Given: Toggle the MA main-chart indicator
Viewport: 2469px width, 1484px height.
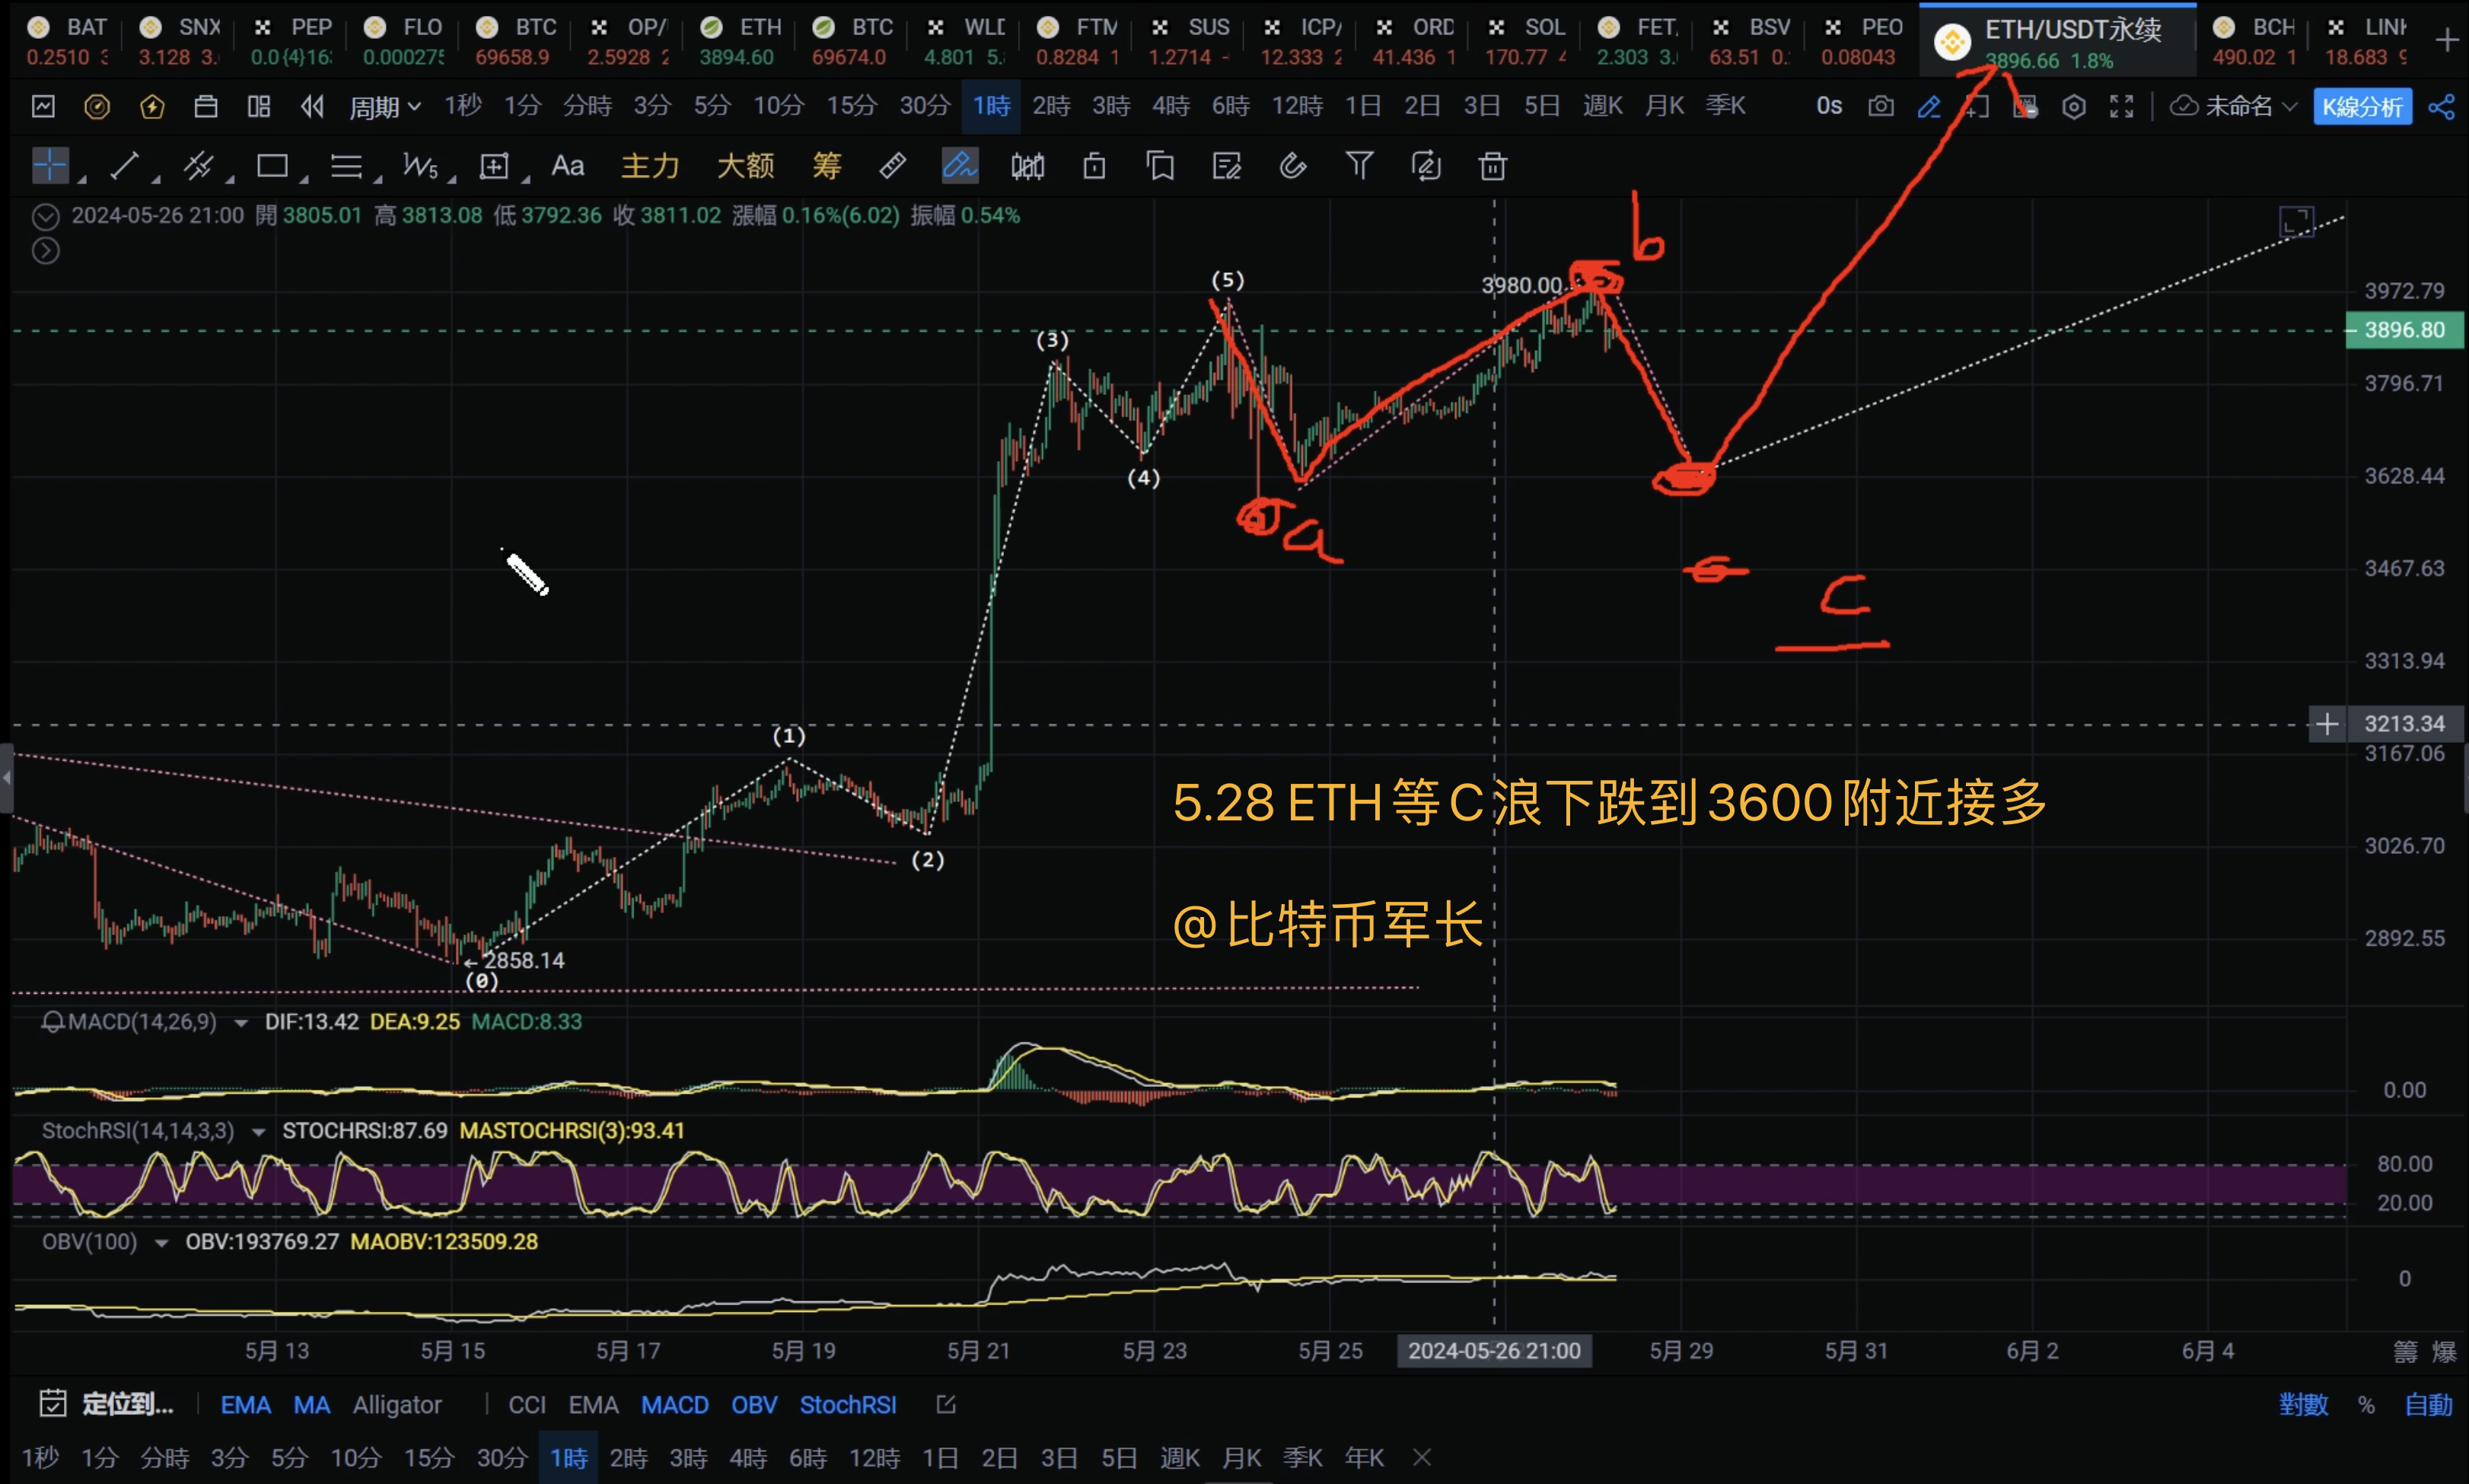Looking at the screenshot, I should pos(311,1405).
